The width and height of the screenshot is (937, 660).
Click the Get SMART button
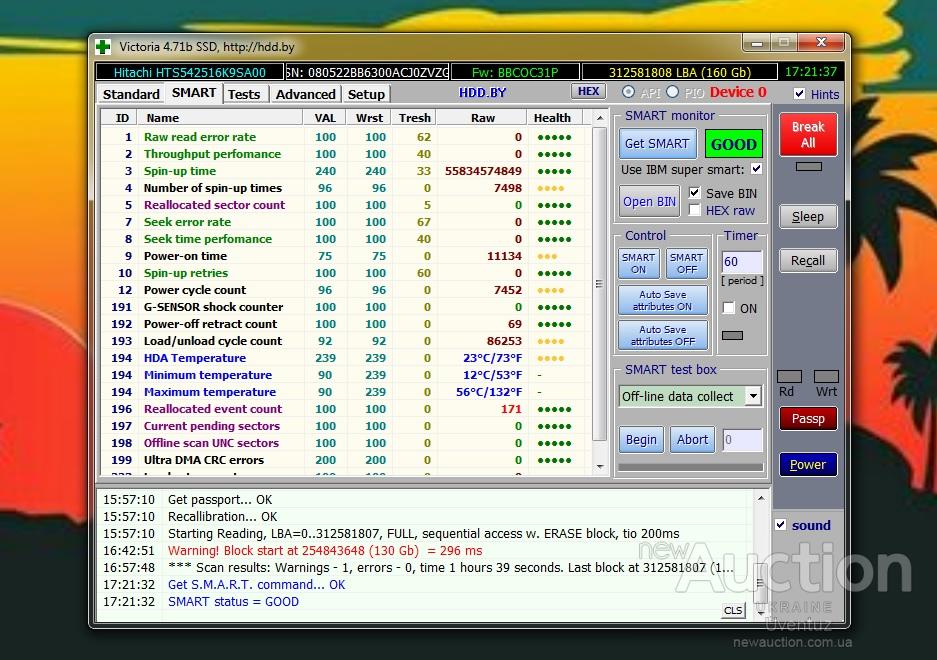click(x=657, y=143)
